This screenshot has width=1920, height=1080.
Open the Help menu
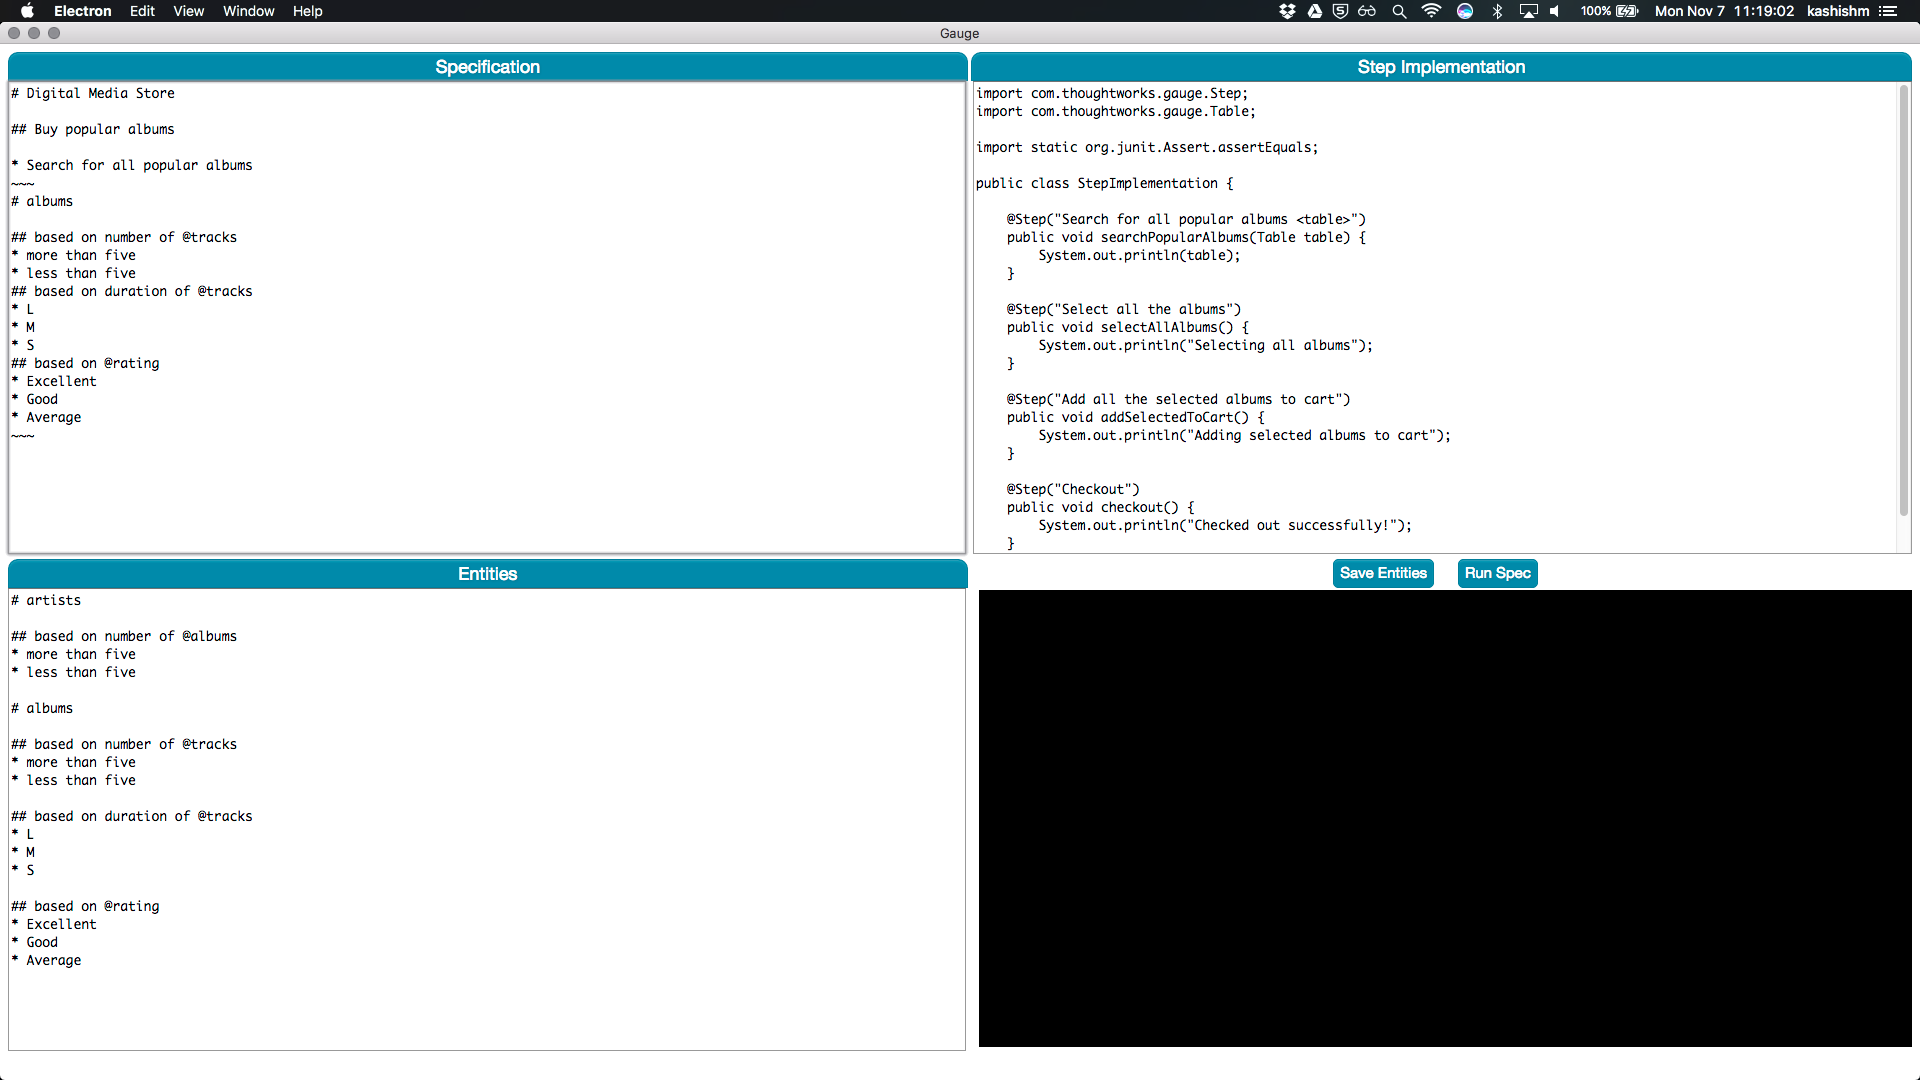click(307, 11)
